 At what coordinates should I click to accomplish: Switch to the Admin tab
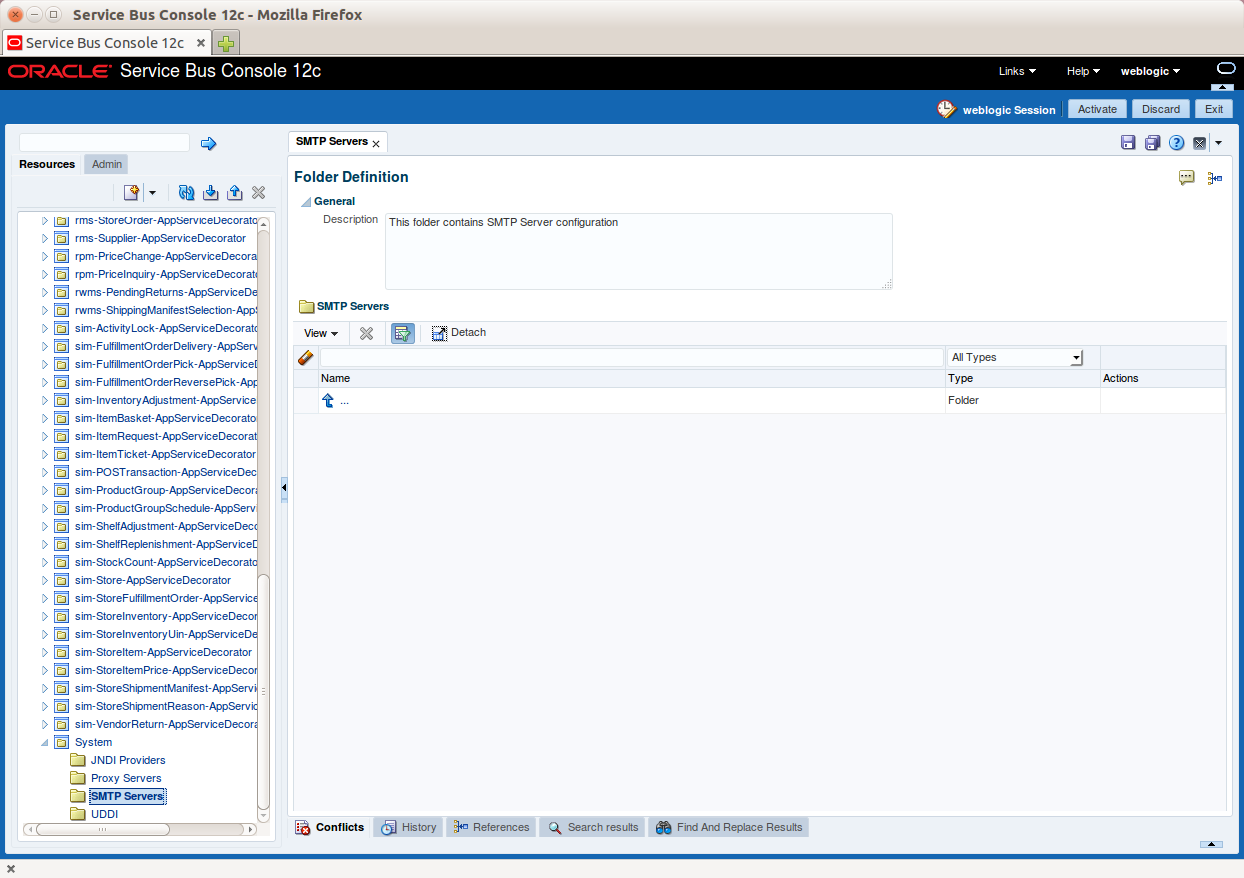click(x=107, y=164)
